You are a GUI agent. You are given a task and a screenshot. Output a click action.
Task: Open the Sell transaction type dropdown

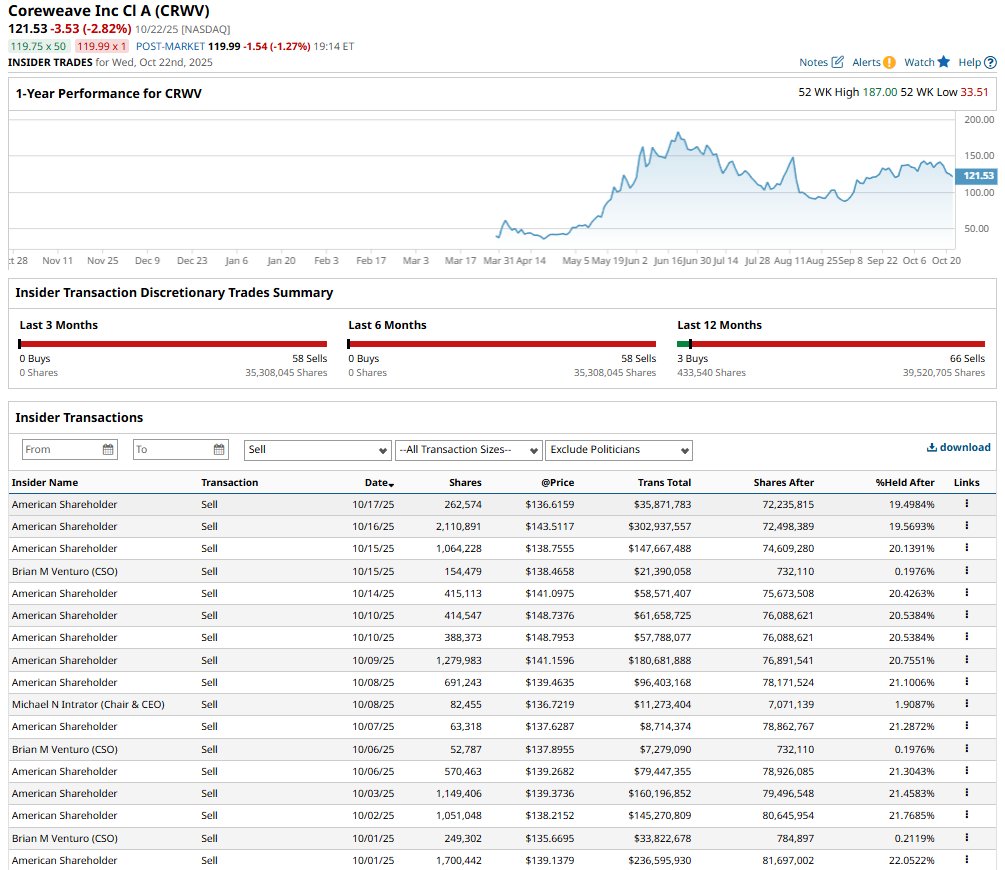click(318, 450)
